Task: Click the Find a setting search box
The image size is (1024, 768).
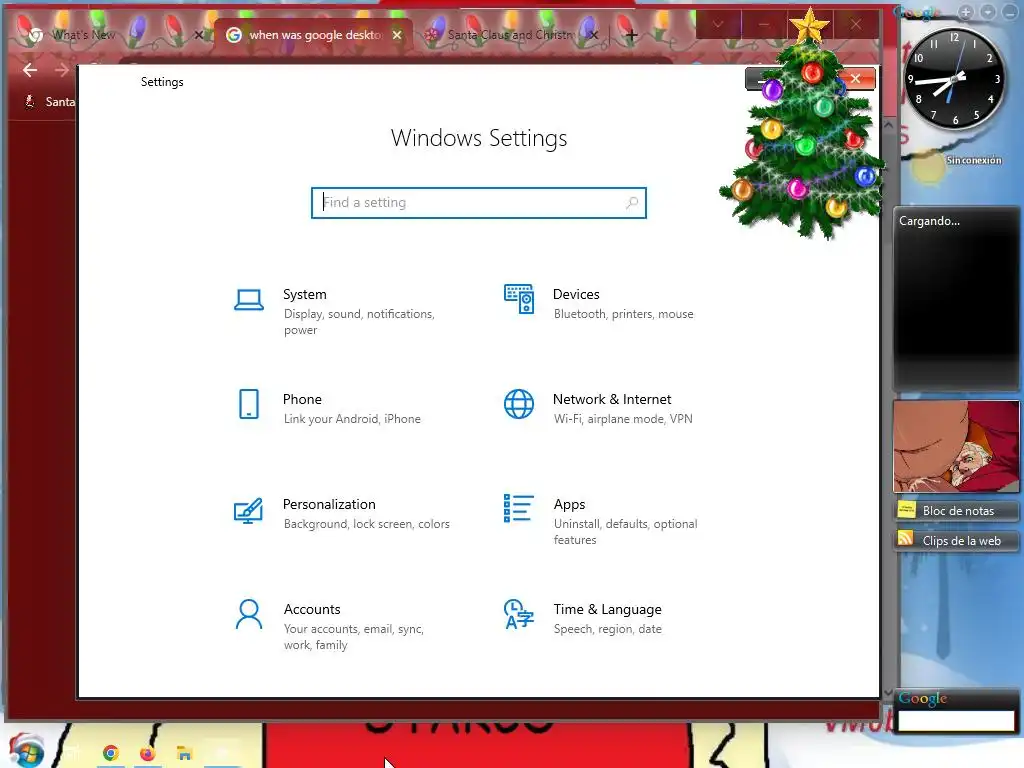Action: (479, 202)
